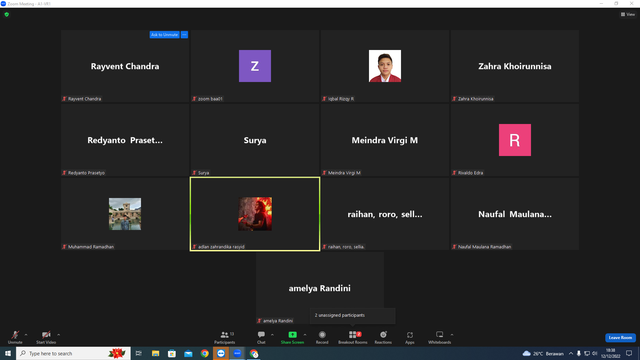Expand Share Screen options arrow
The height and width of the screenshot is (360, 640).
(305, 335)
